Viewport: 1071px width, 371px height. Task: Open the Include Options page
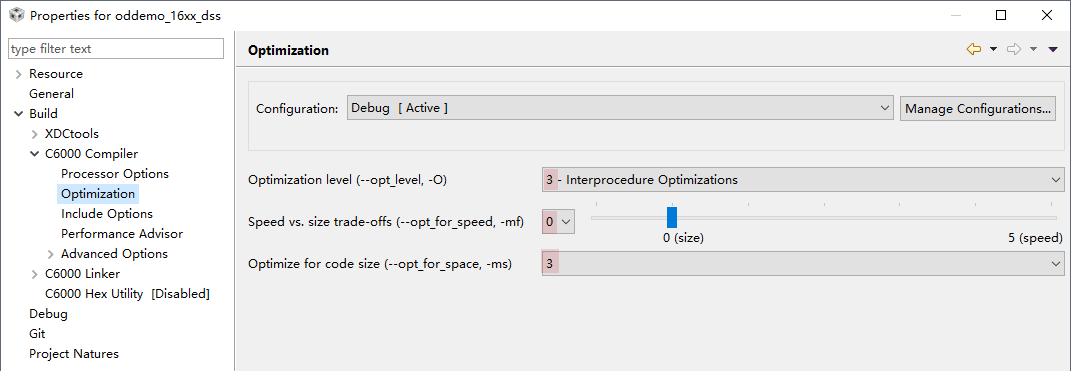pyautogui.click(x=107, y=214)
